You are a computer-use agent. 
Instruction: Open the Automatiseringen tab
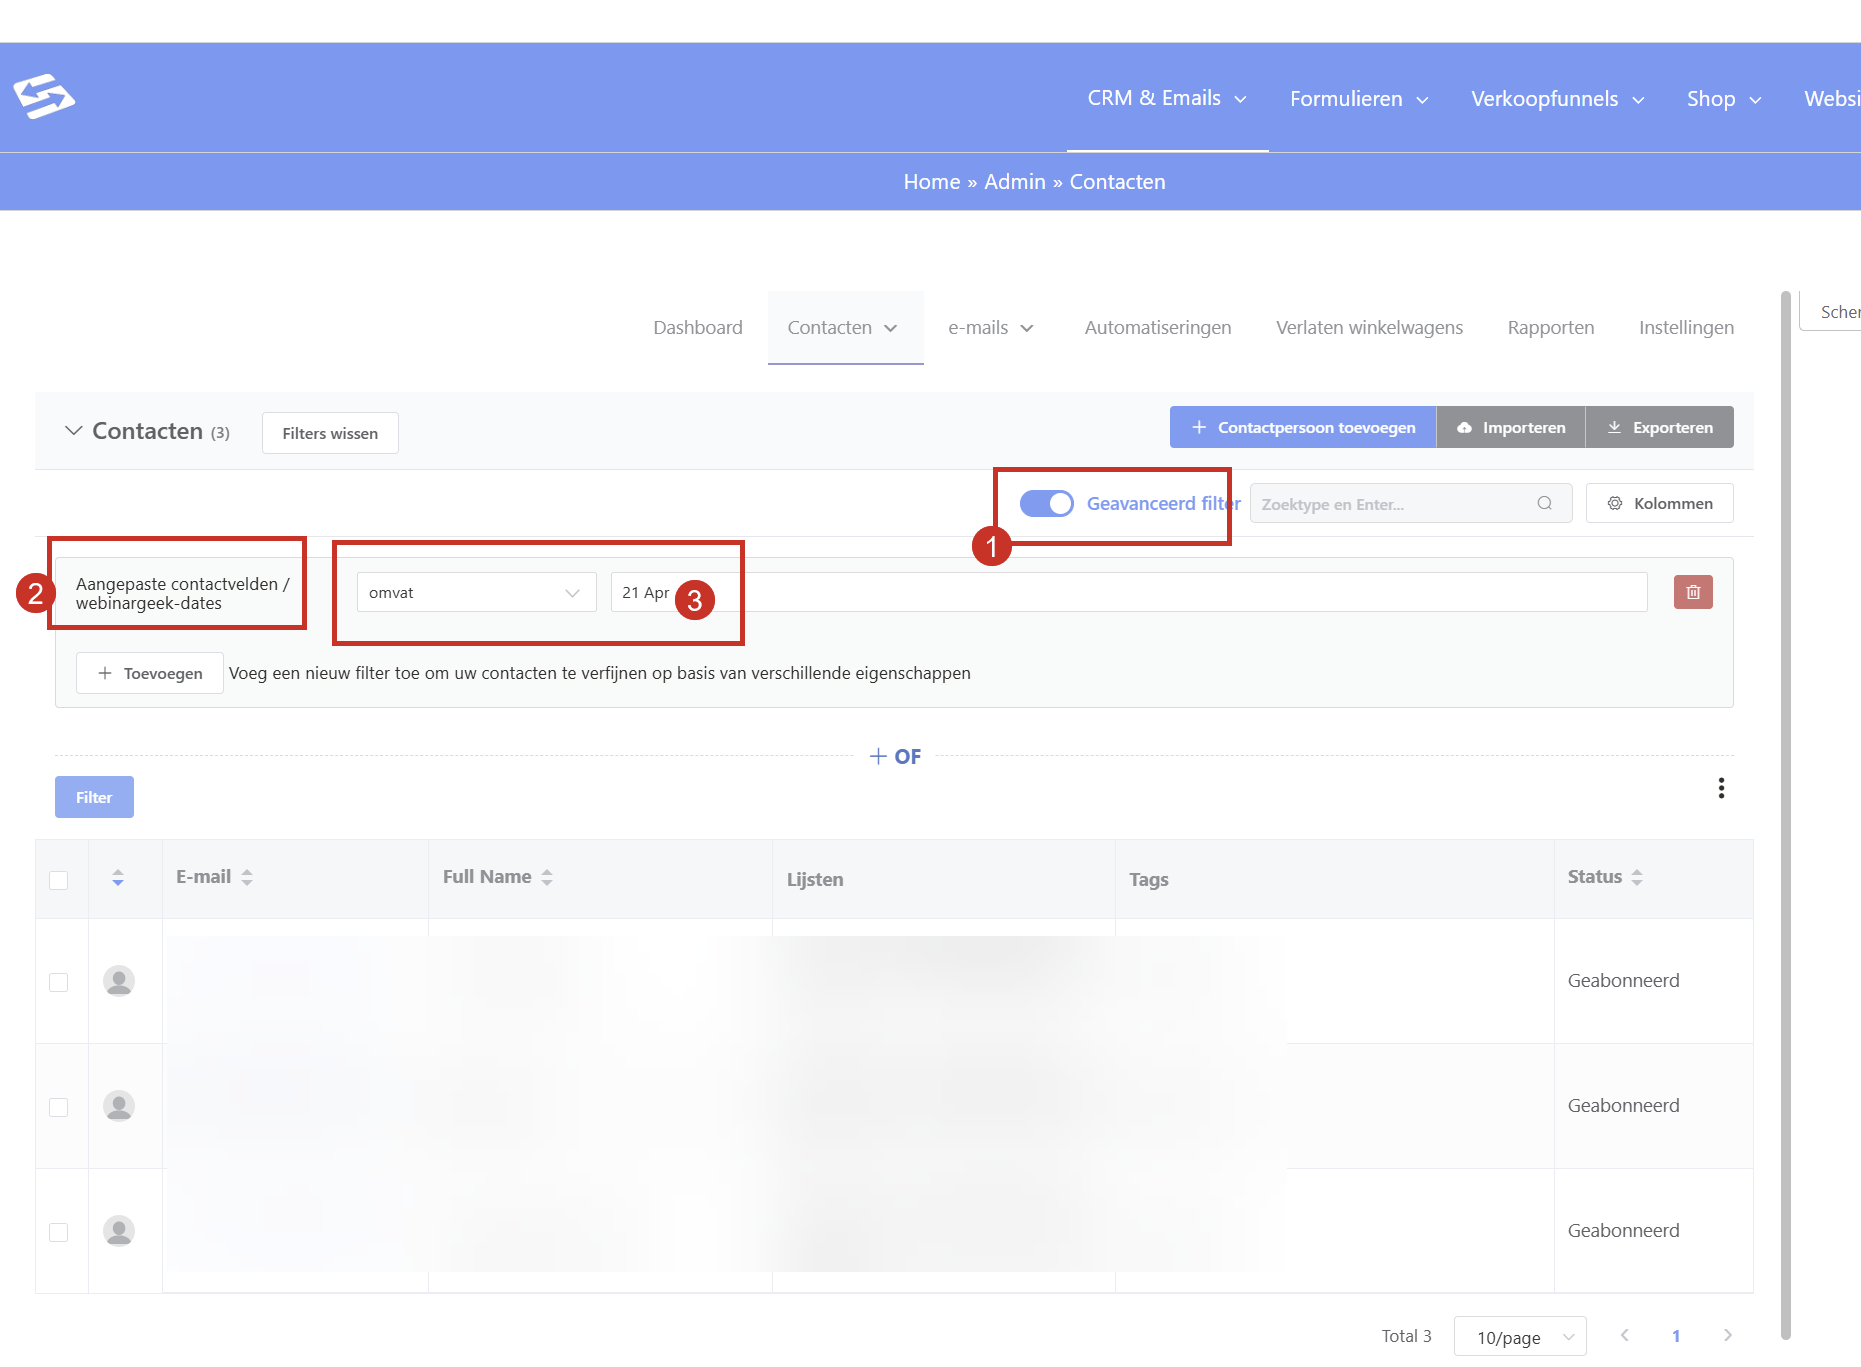point(1158,328)
